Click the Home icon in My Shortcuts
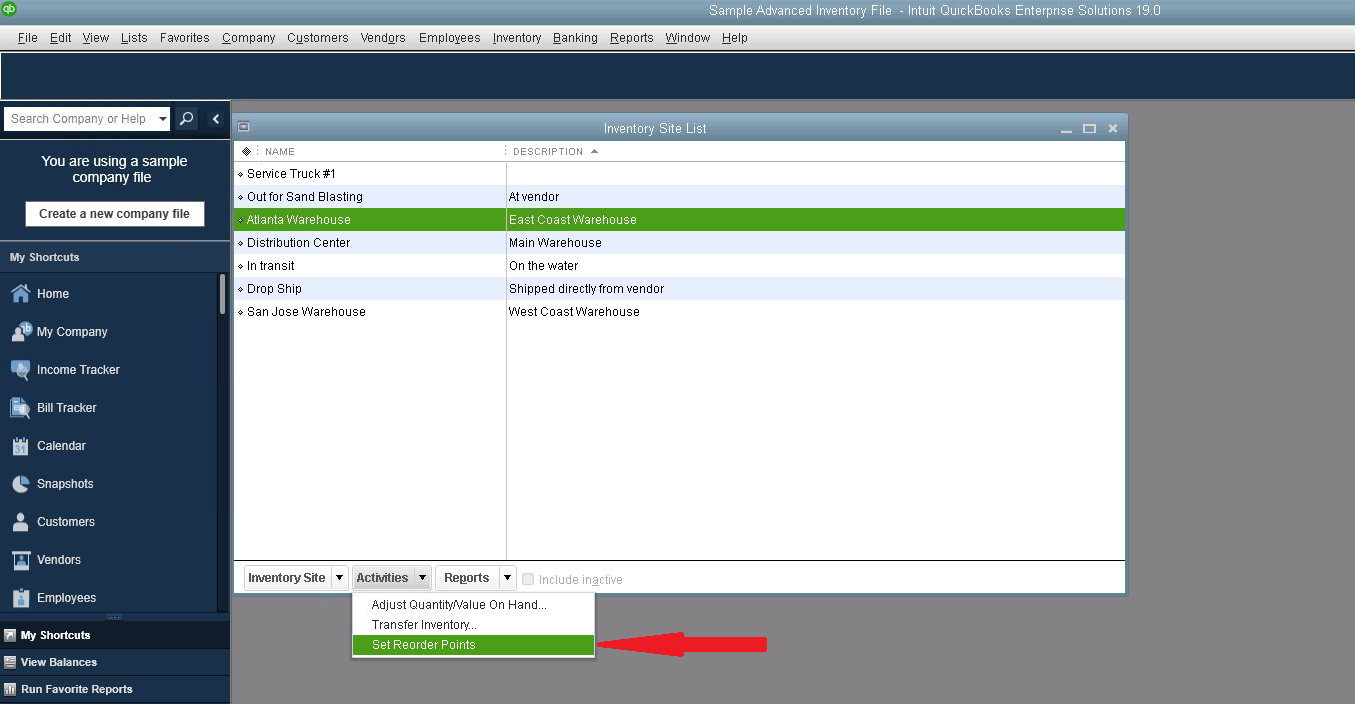Viewport: 1355px width, 704px height. click(x=20, y=294)
